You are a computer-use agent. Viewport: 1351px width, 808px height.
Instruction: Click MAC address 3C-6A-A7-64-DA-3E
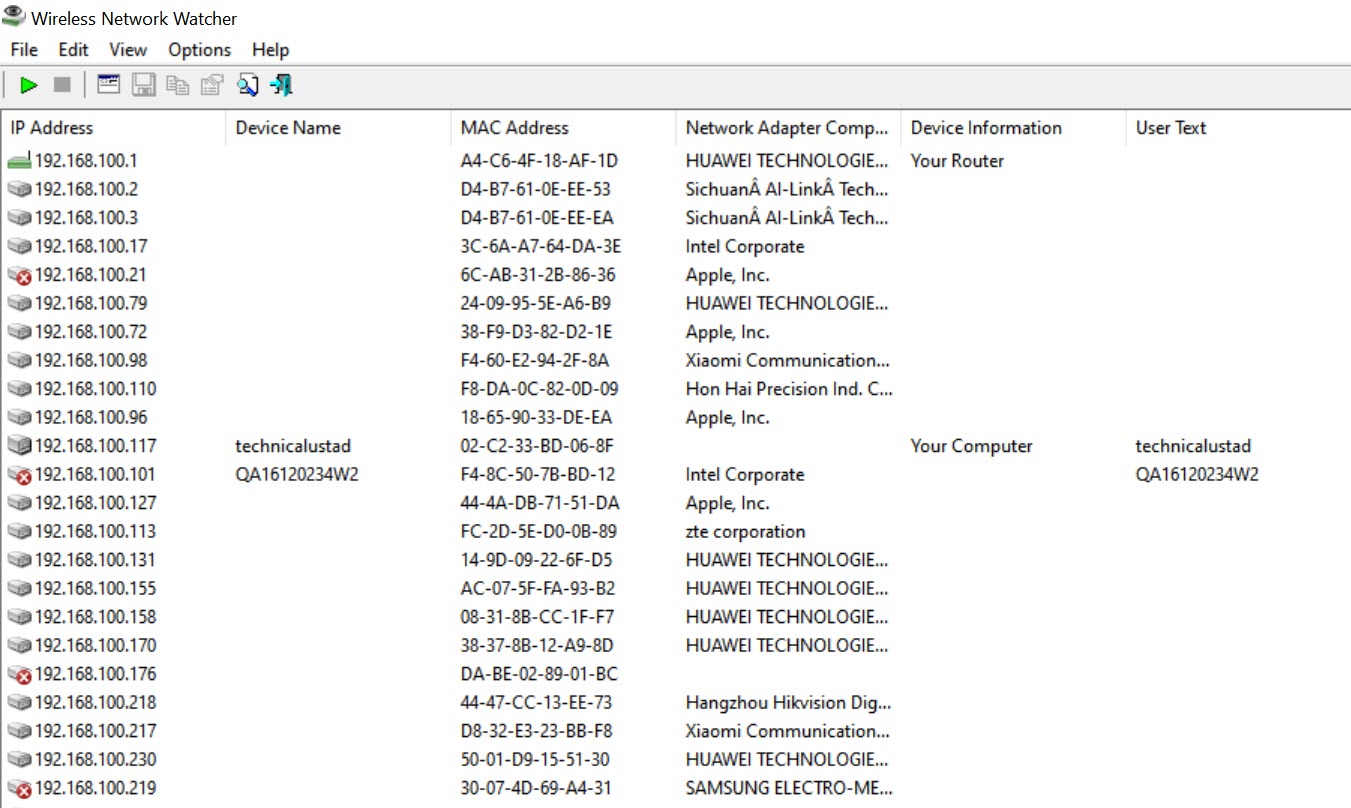pos(540,246)
